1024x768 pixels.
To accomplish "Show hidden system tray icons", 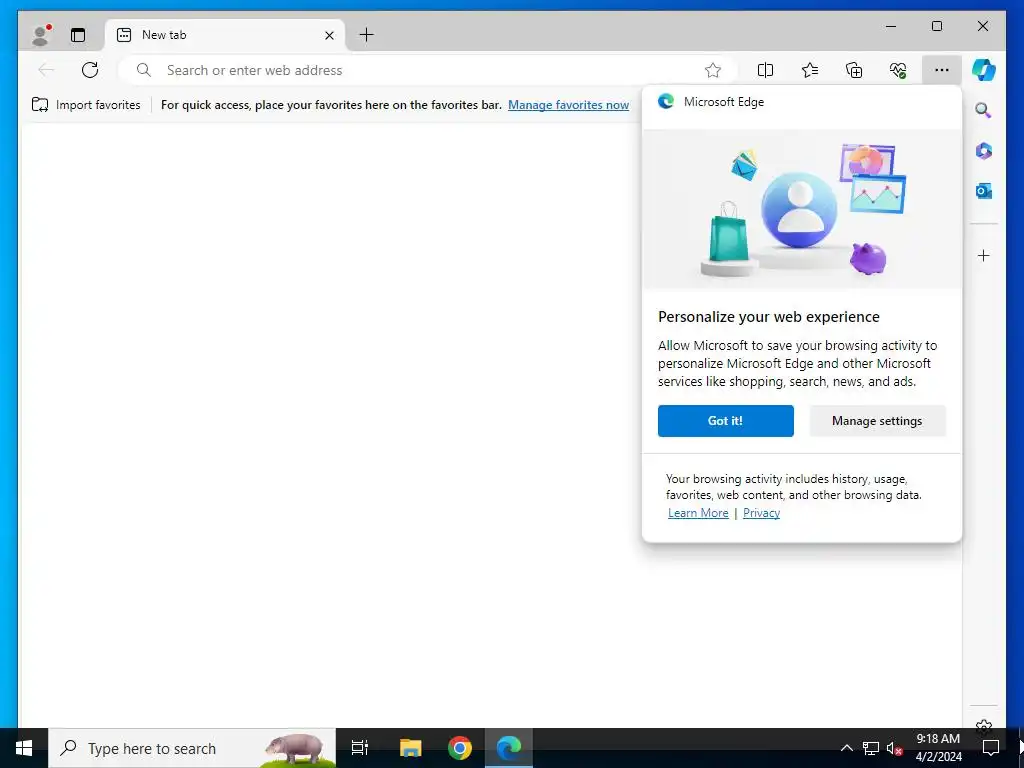I will [846, 748].
